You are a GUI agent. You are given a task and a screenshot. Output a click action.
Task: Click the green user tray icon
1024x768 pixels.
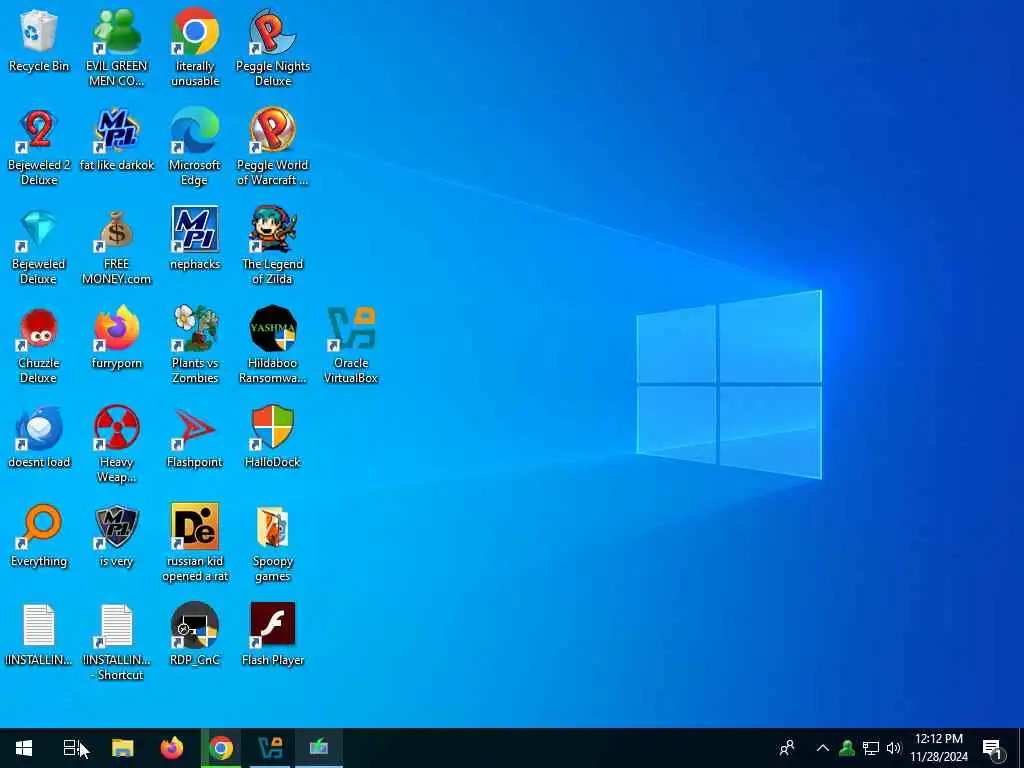(847, 748)
